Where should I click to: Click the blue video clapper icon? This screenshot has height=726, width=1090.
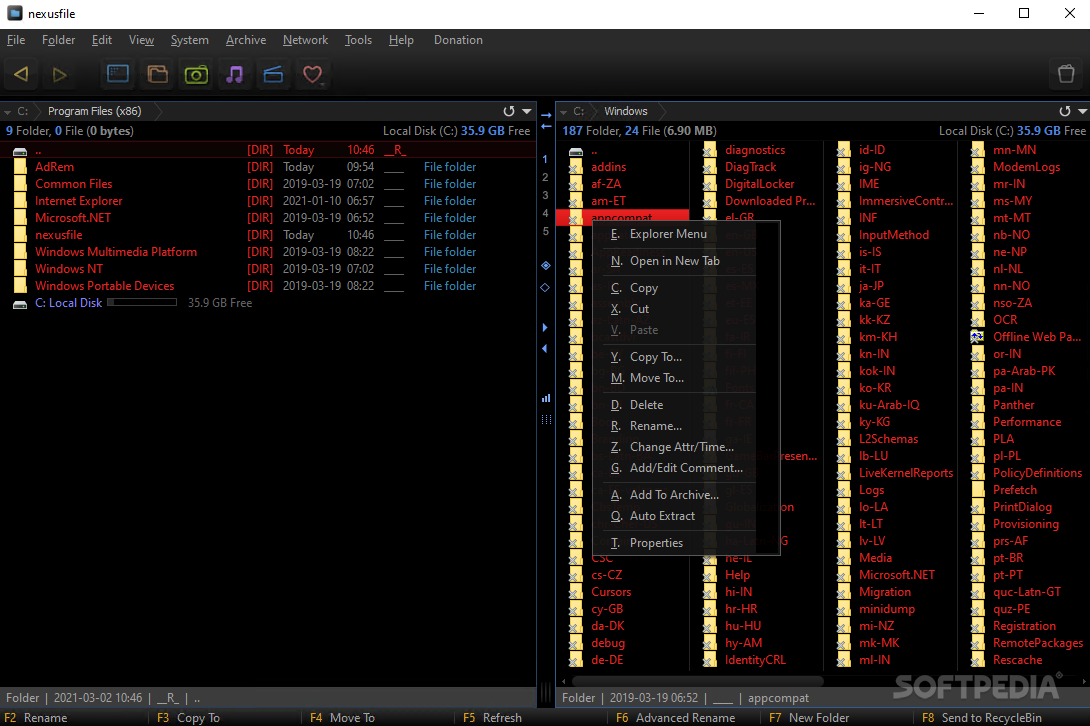[x=273, y=74]
